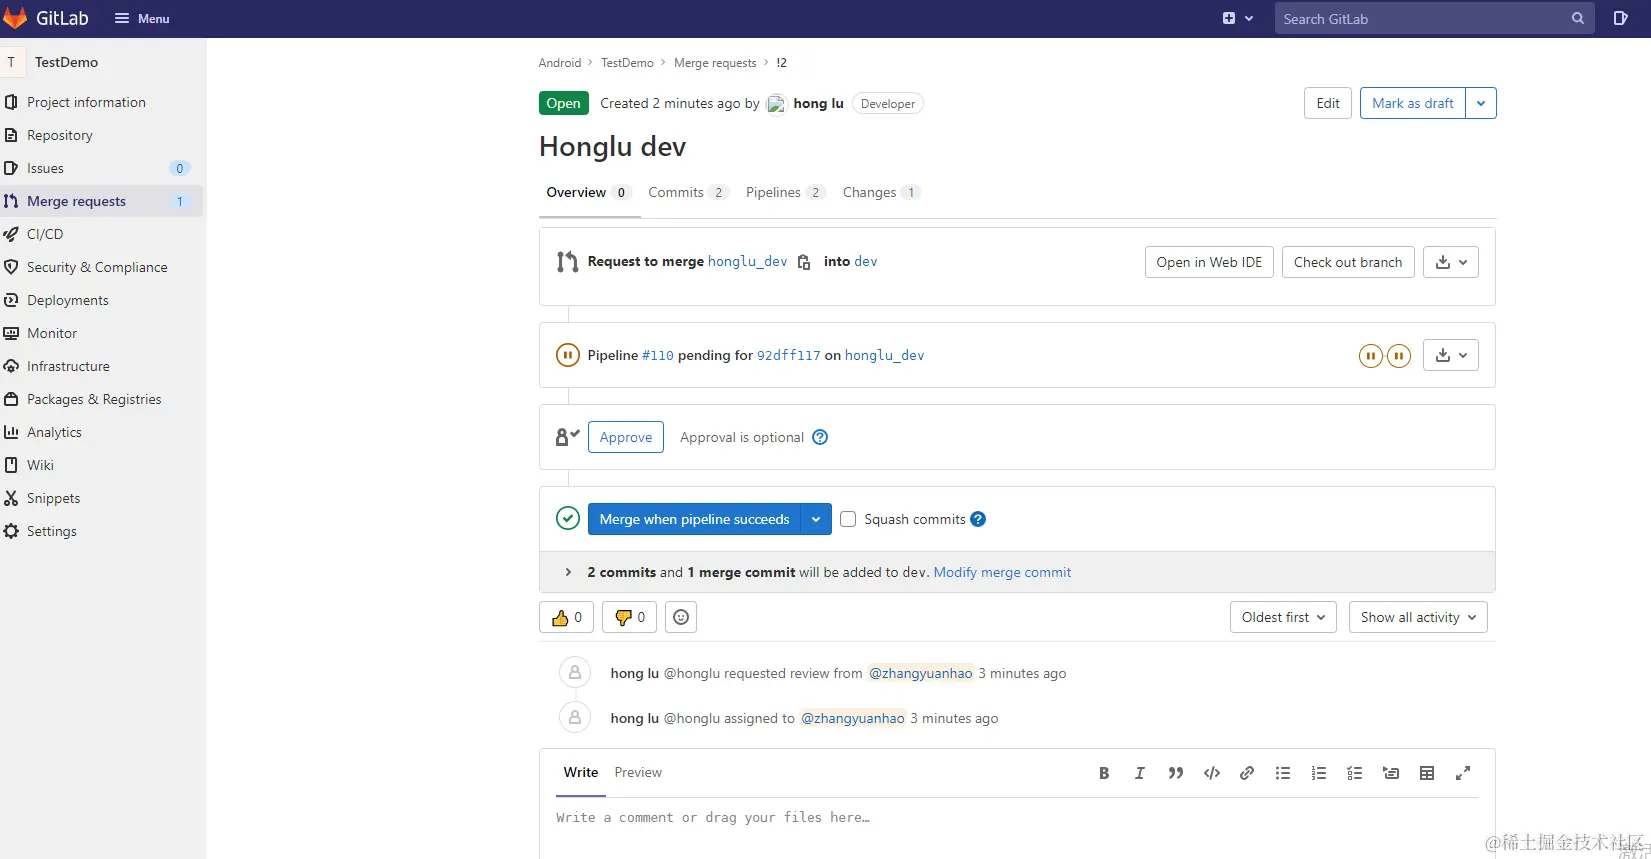Open the Changes tab
The image size is (1651, 859).
869,192
